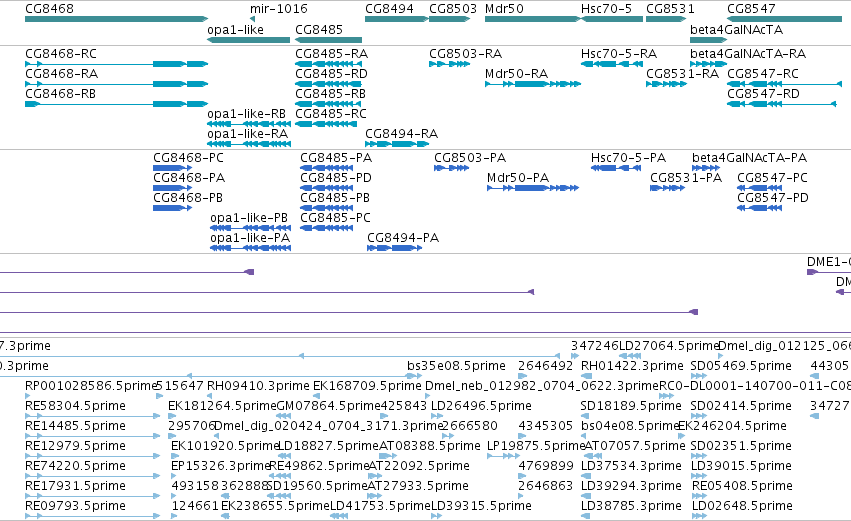
Task: Select protein CG8485-PD
Action: pos(327,188)
